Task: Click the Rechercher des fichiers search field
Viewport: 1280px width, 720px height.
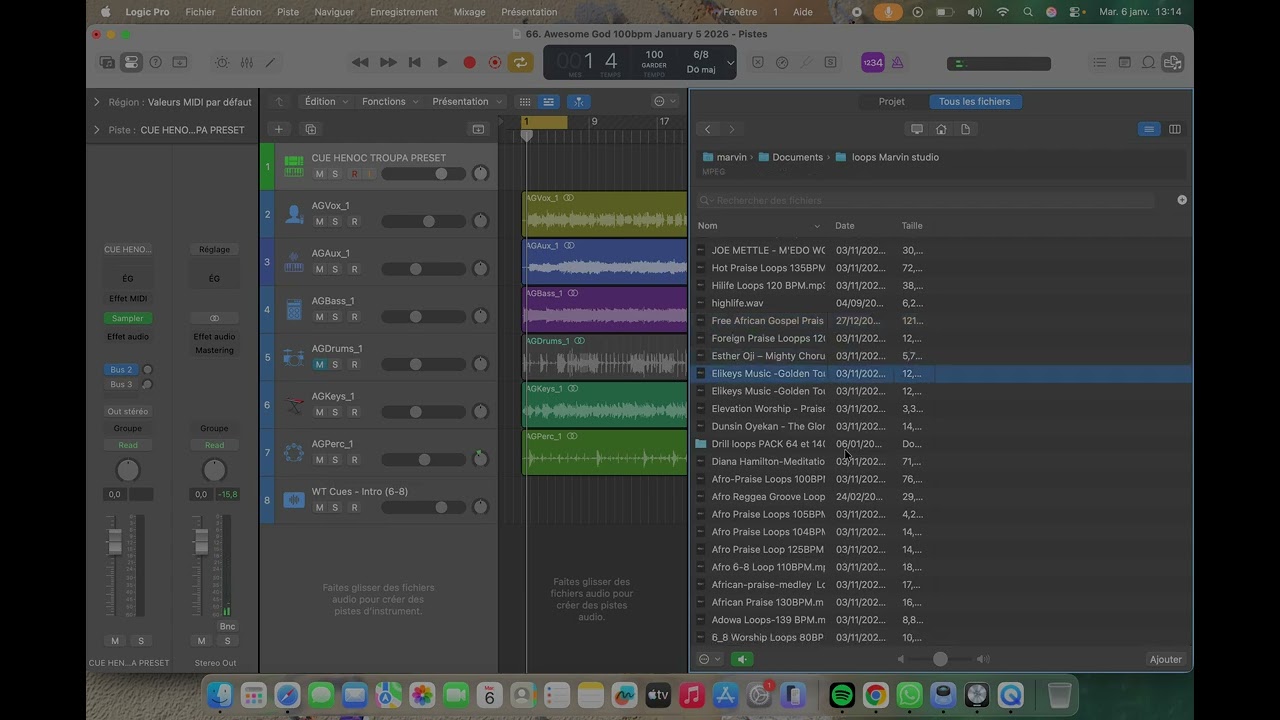Action: pos(928,200)
